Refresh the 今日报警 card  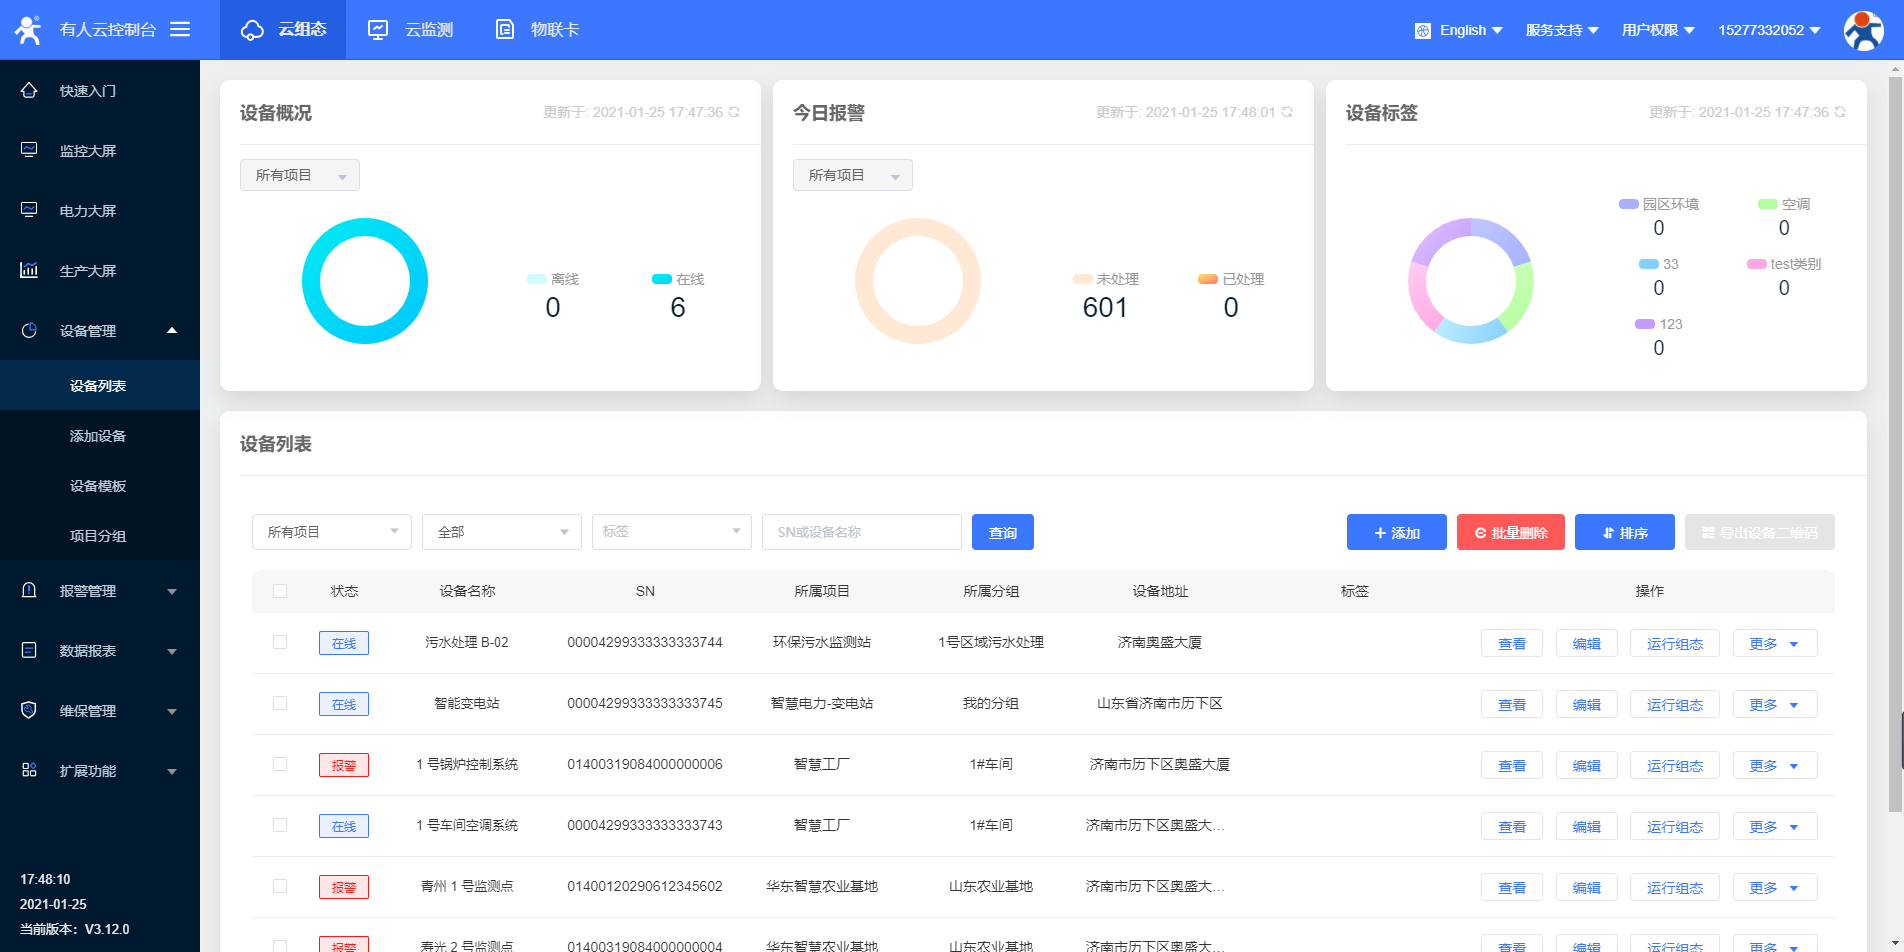pyautogui.click(x=1287, y=112)
